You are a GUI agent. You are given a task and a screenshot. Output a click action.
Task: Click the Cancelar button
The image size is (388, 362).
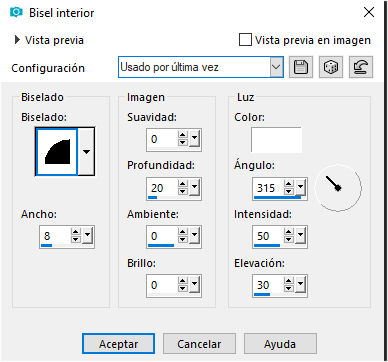199,344
